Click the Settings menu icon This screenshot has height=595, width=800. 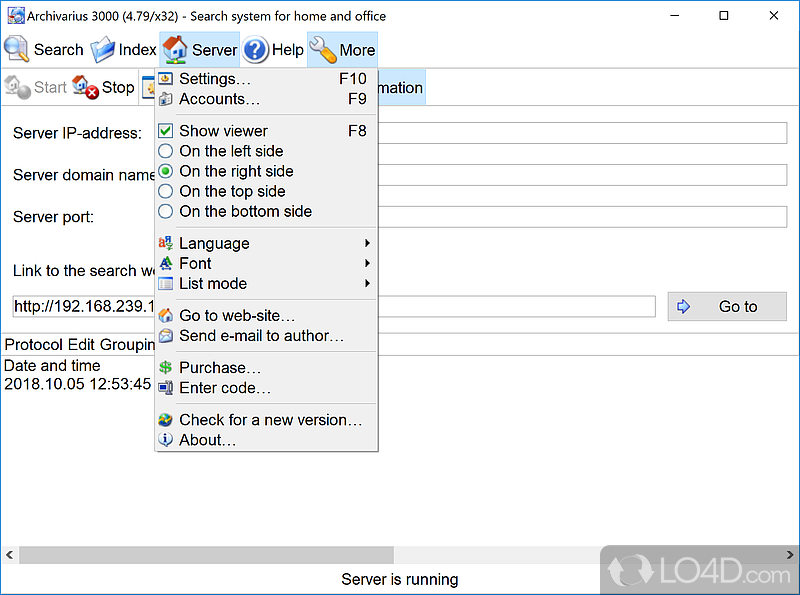pyautogui.click(x=165, y=79)
